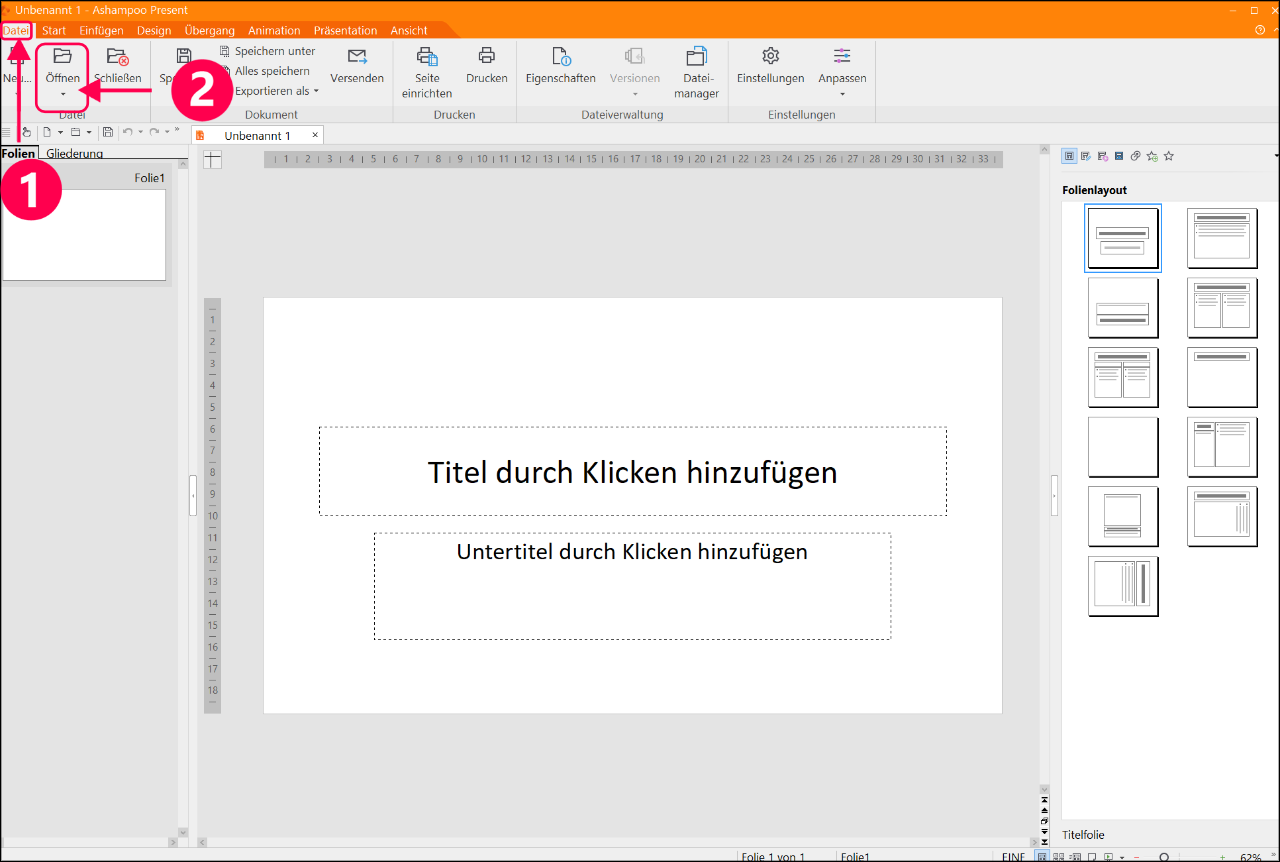
Task: Click the hand touch-mode icon in quick toolbar
Action: (x=26, y=132)
